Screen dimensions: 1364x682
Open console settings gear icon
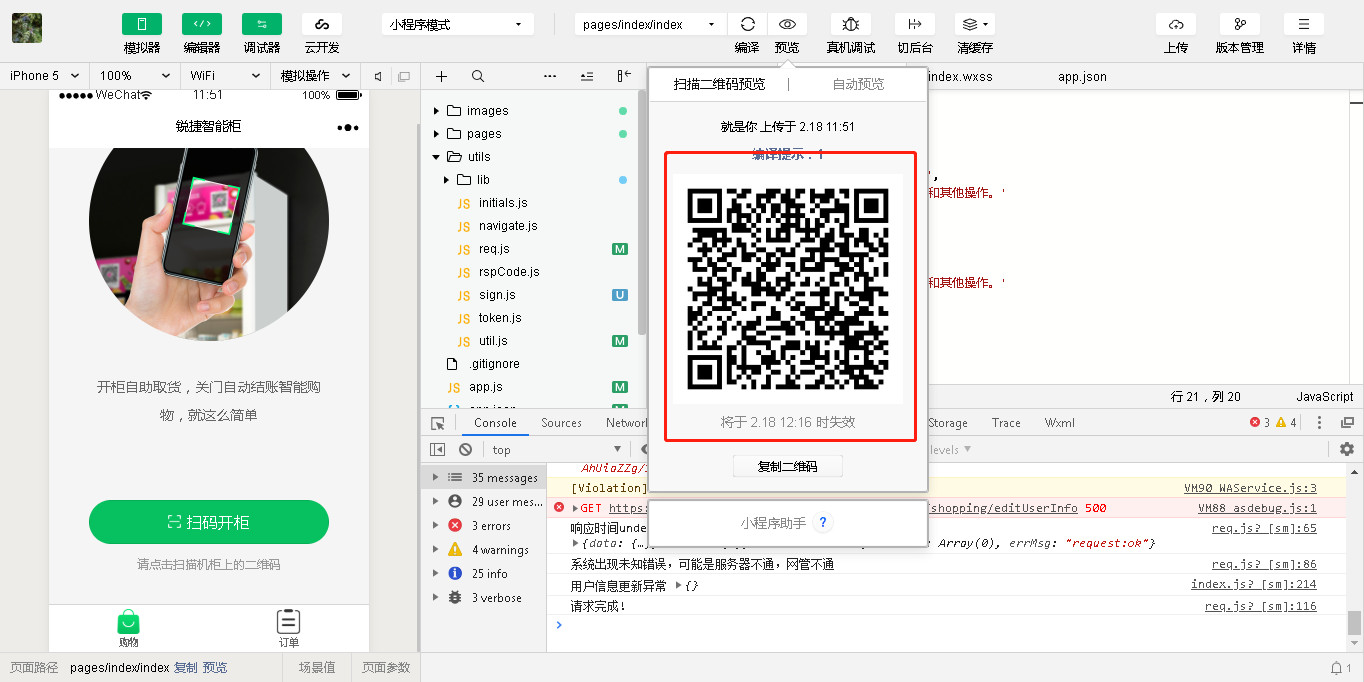[x=1347, y=450]
